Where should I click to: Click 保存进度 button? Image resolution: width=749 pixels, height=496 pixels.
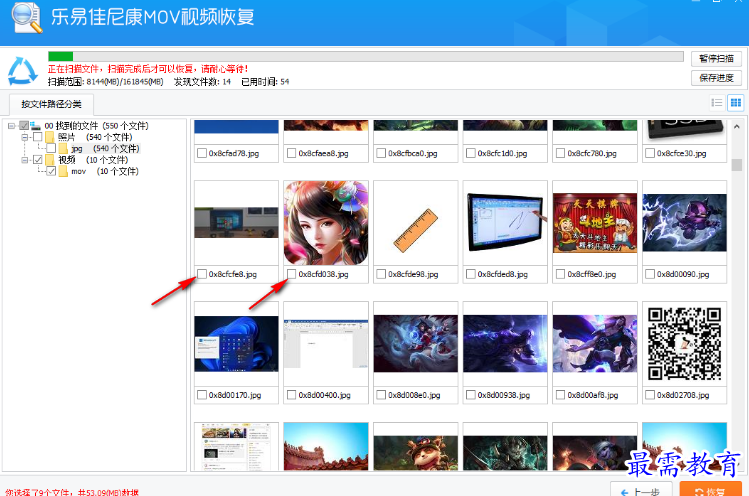tap(716, 78)
